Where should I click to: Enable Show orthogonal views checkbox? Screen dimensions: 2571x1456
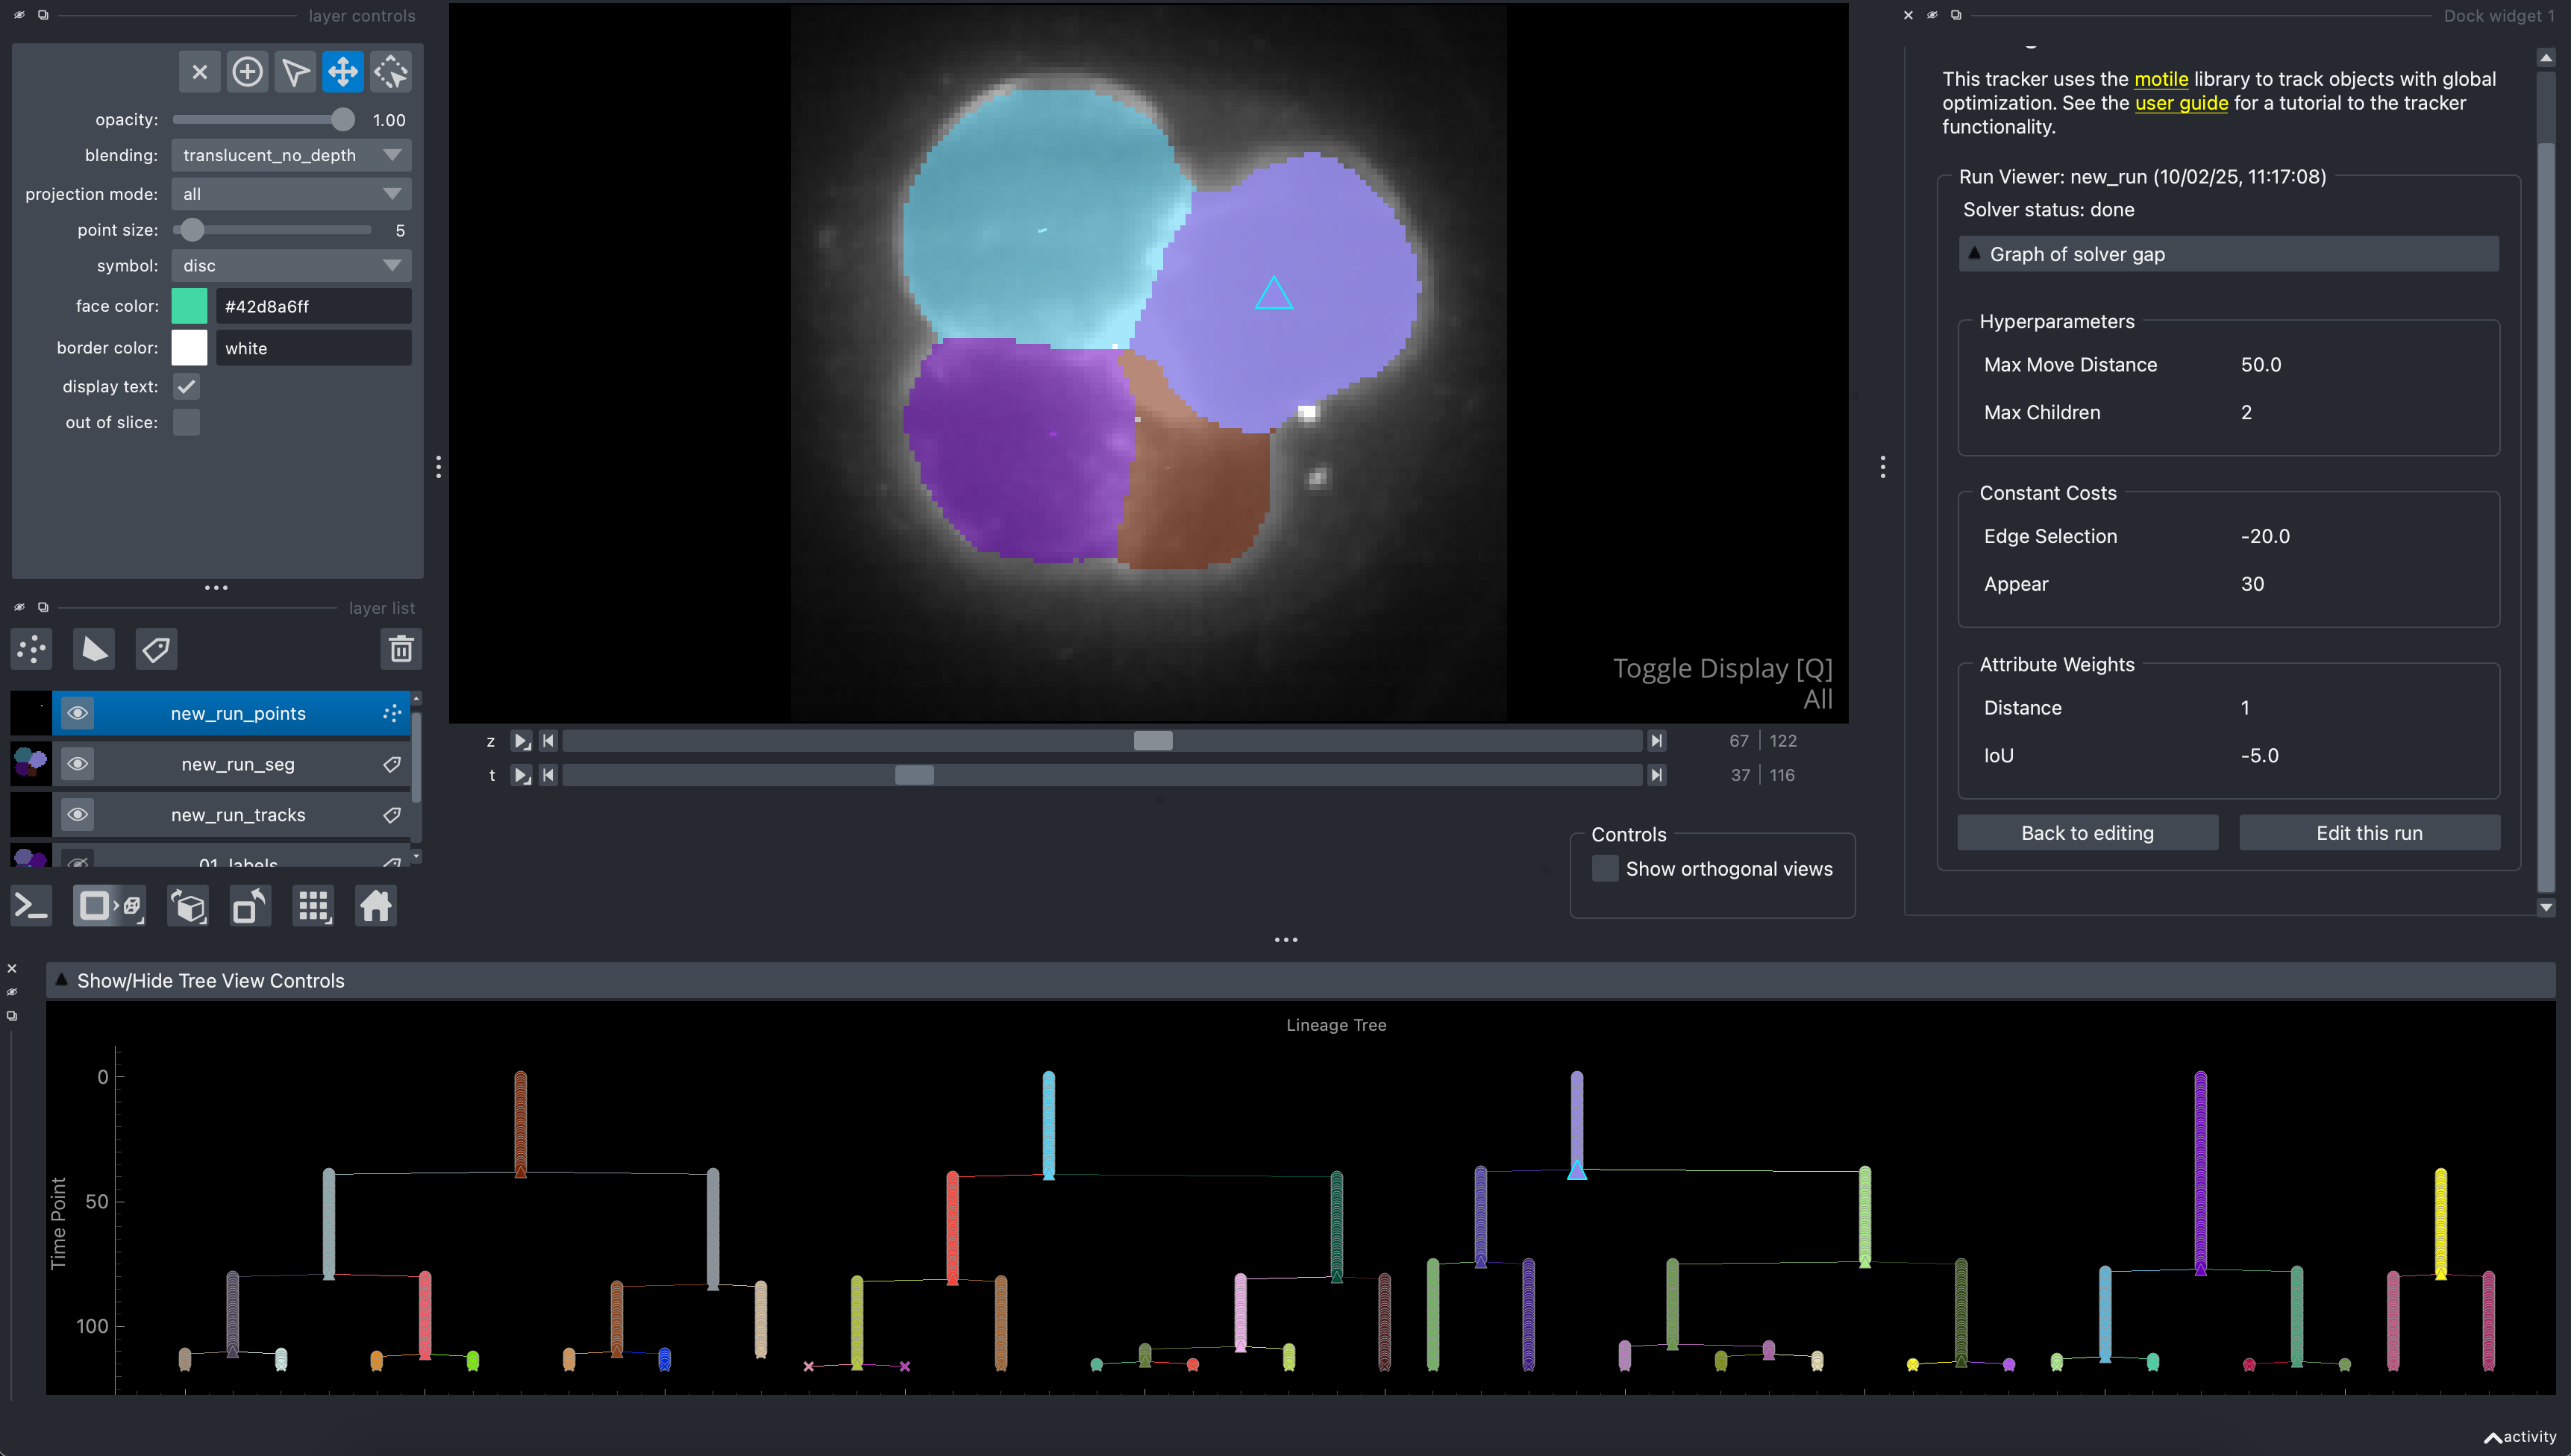(x=1605, y=869)
